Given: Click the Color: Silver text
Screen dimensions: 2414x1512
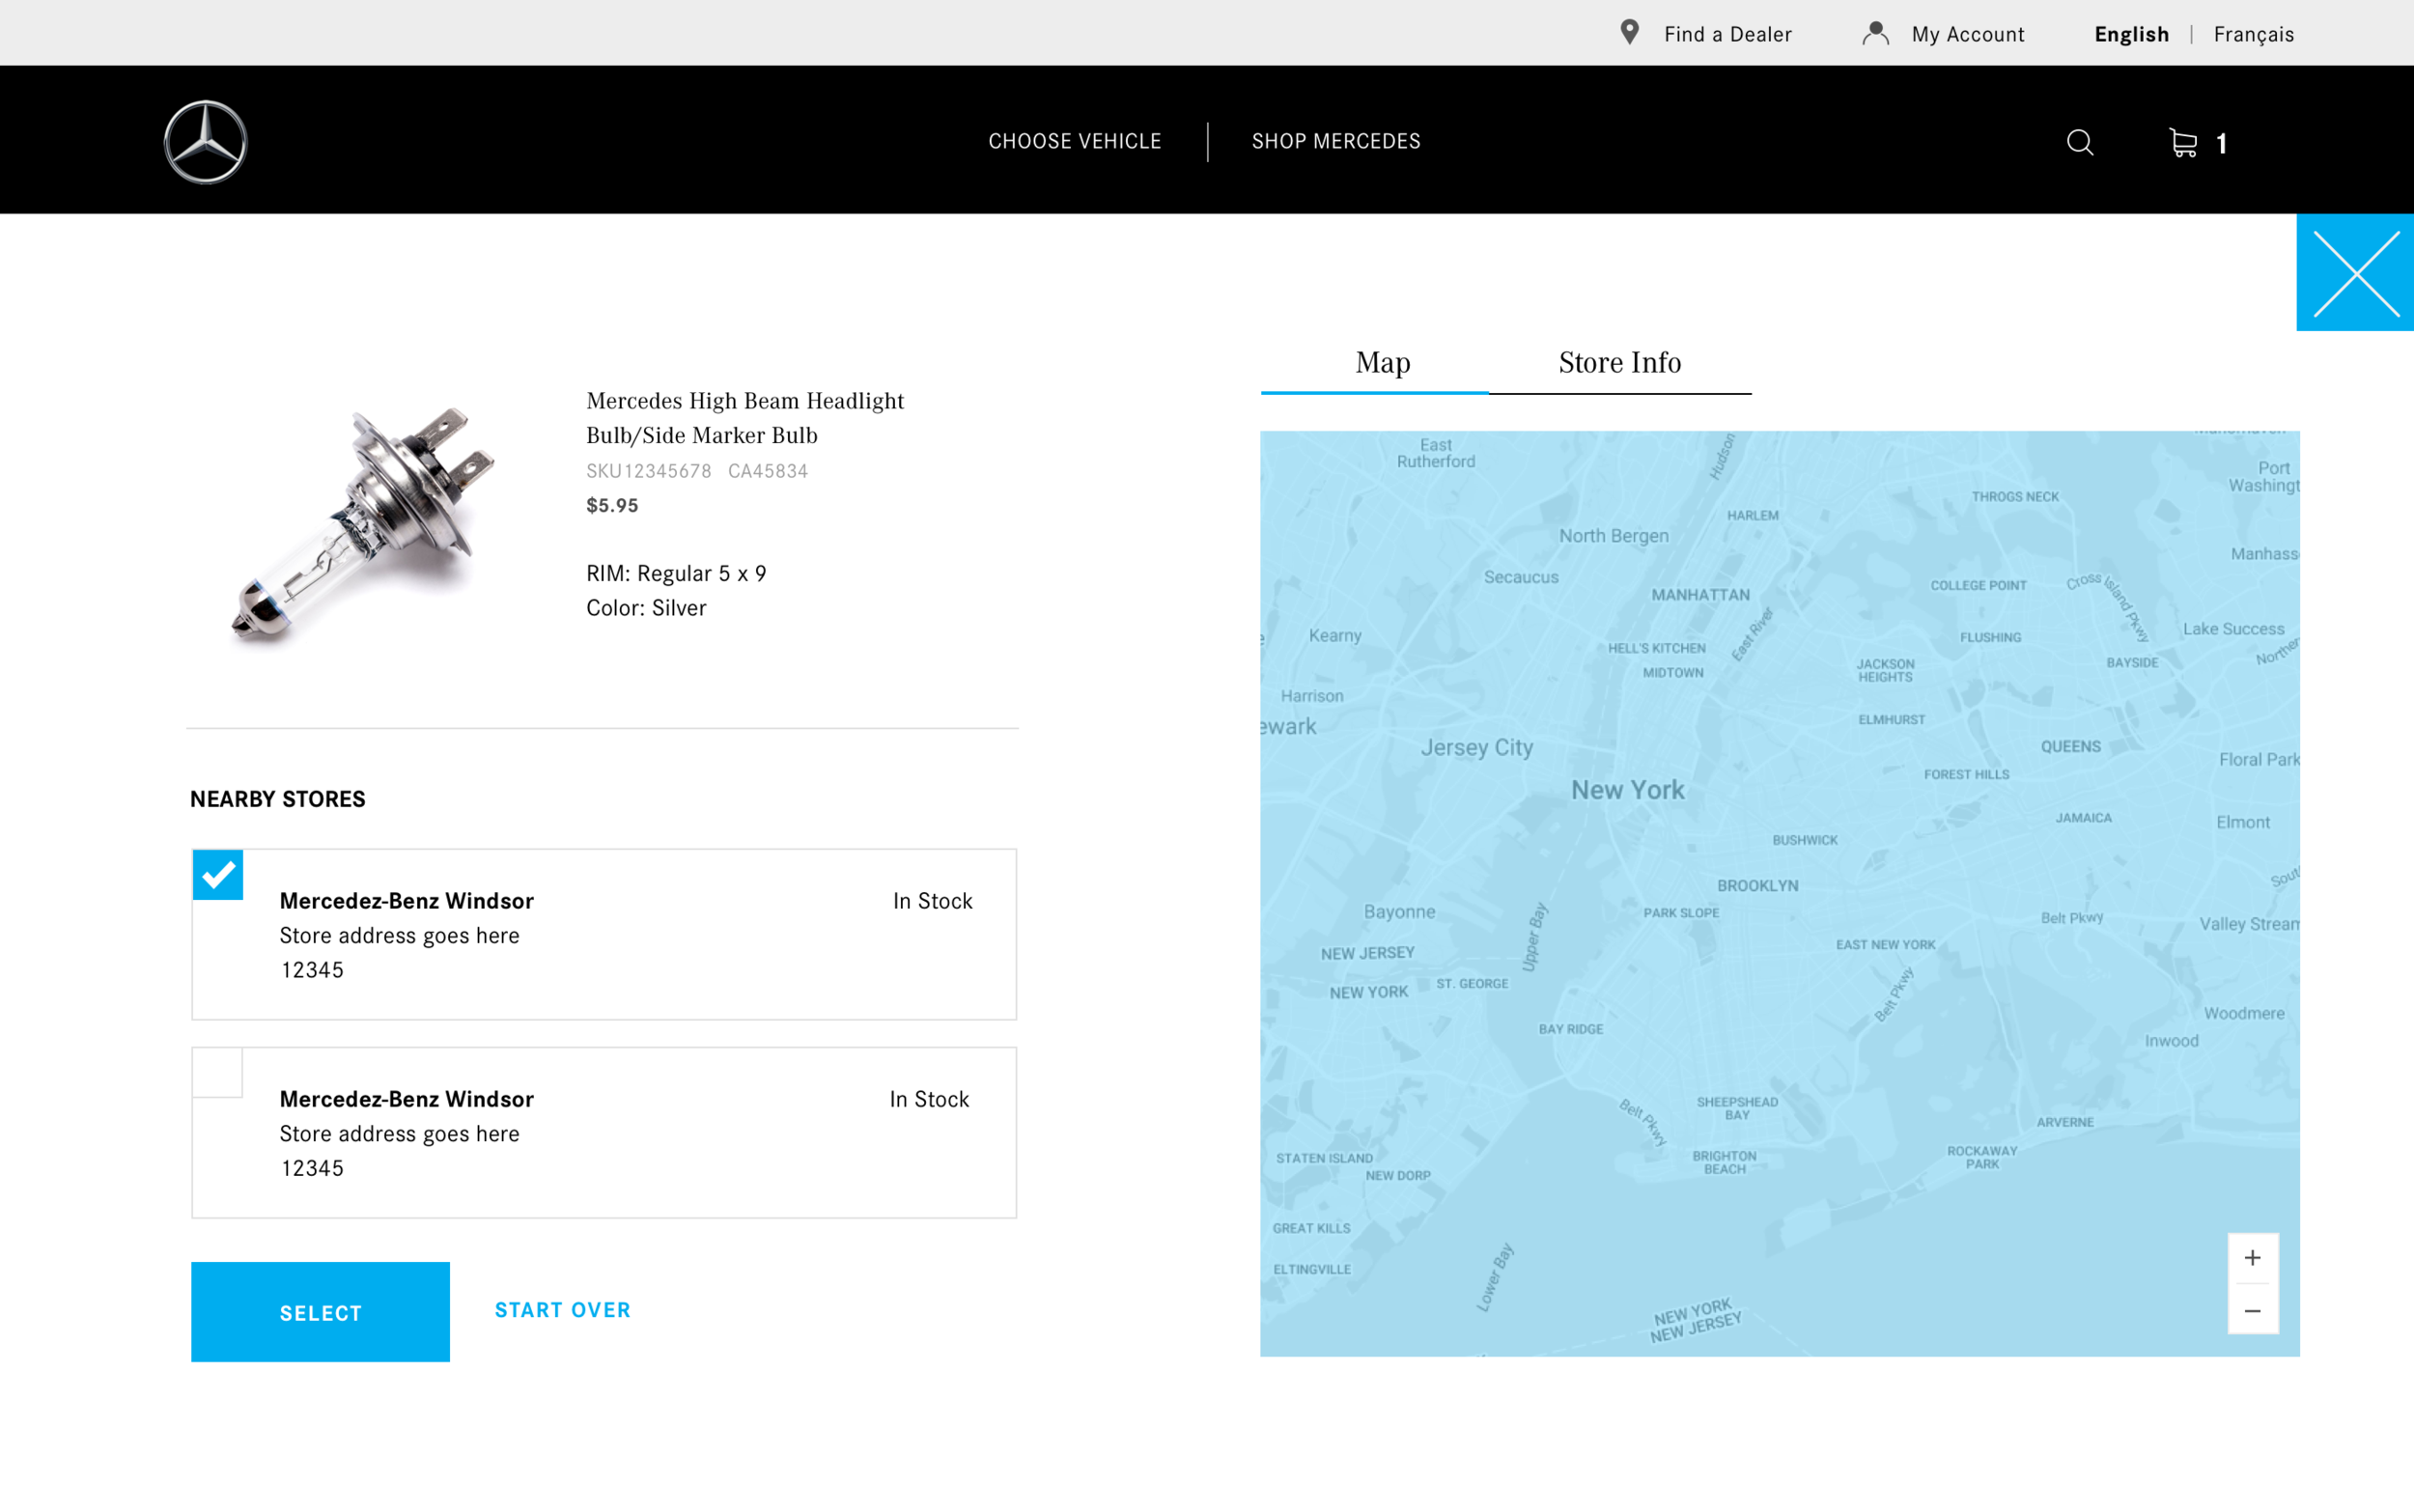Looking at the screenshot, I should click(x=646, y=608).
